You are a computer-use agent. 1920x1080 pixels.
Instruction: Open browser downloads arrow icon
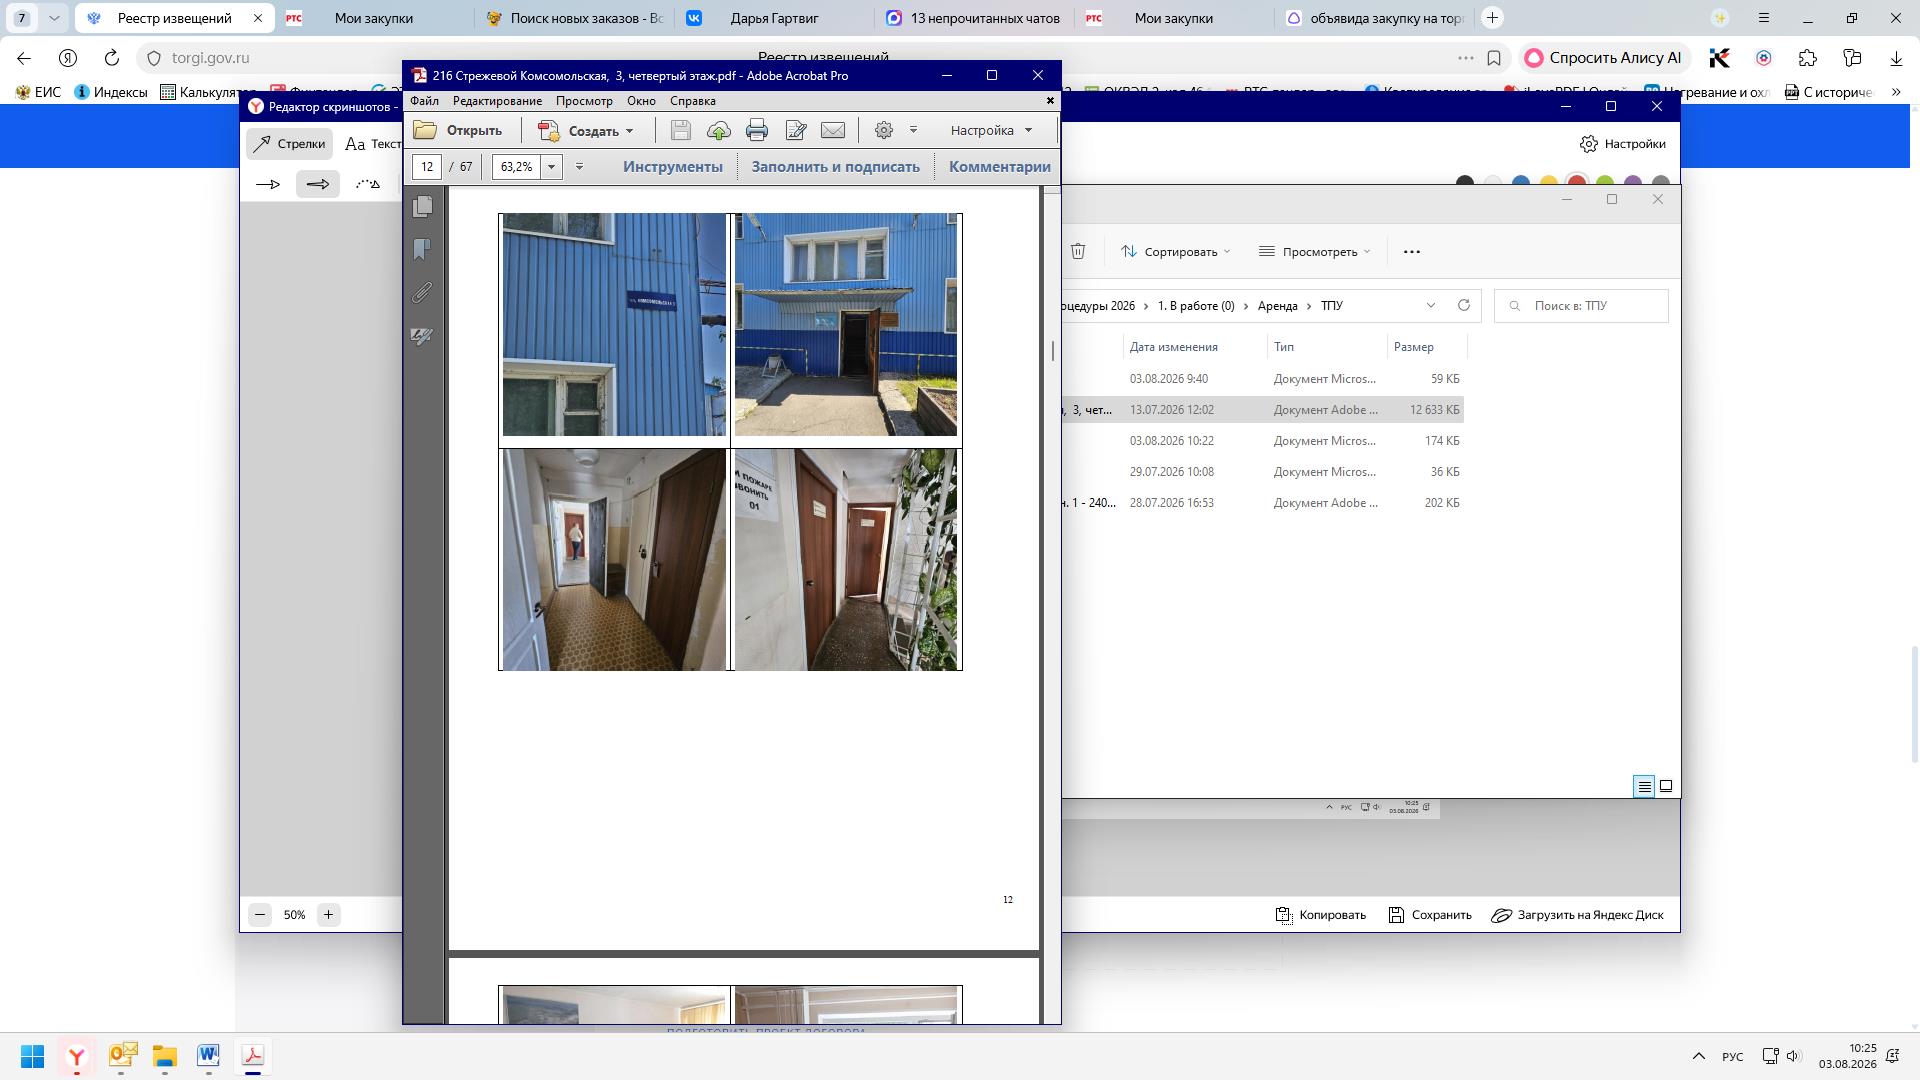coord(1896,58)
